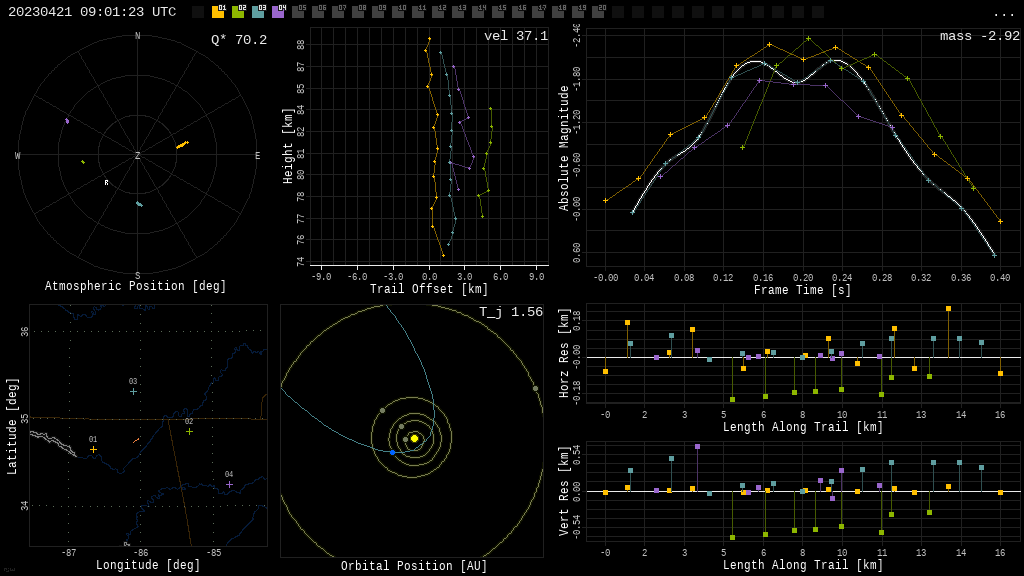Viewport: 1024px width, 576px height.
Task: Select station 03 marker on the map
Action: (x=133, y=391)
